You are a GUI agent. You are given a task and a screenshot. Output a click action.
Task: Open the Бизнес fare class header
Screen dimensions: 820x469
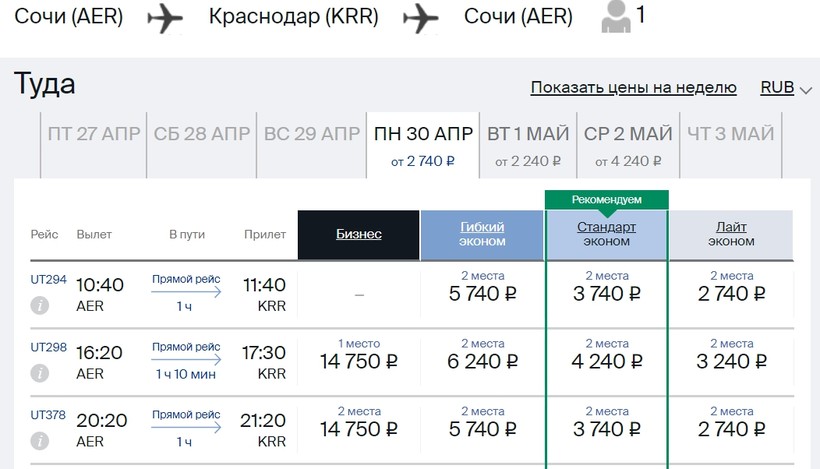[358, 234]
